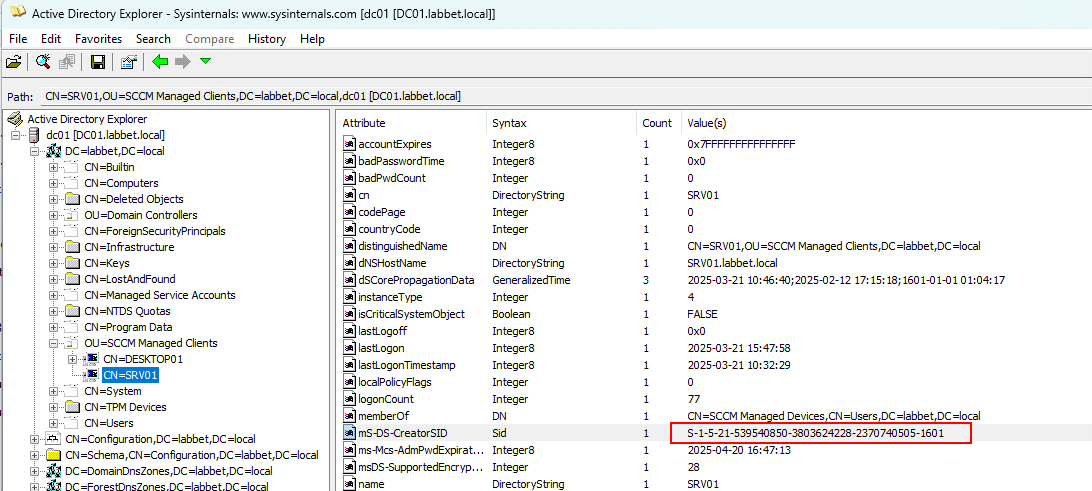Click the localPolicyFlags attribute icon
The height and width of the screenshot is (491, 1092).
349,382
